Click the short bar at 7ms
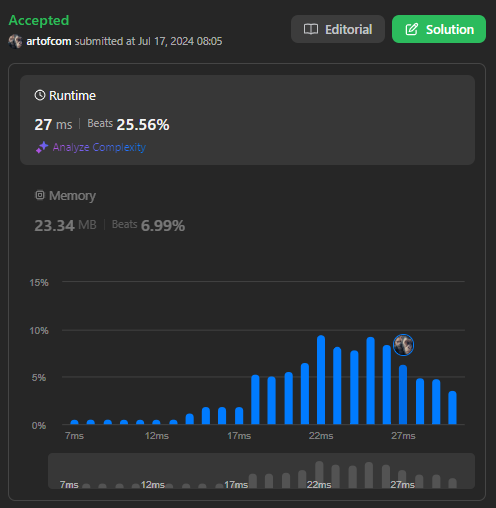 74,422
